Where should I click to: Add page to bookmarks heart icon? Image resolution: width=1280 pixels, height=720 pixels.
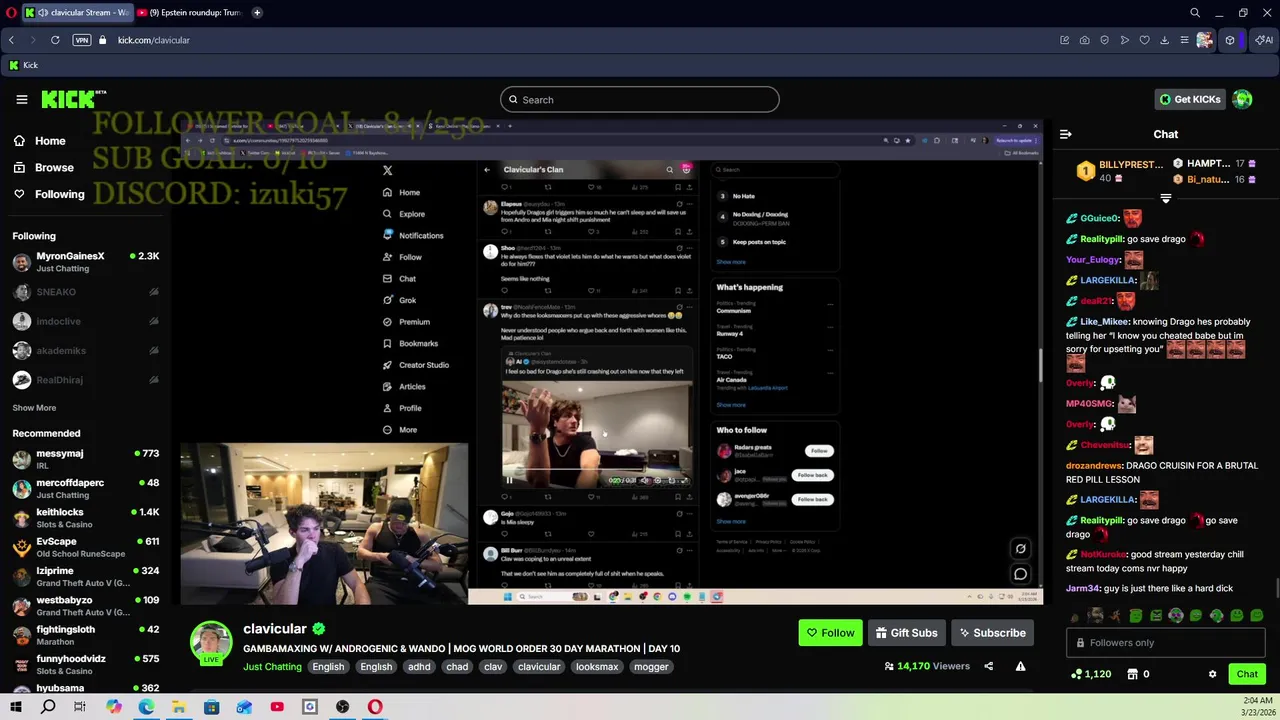[x=1144, y=40]
